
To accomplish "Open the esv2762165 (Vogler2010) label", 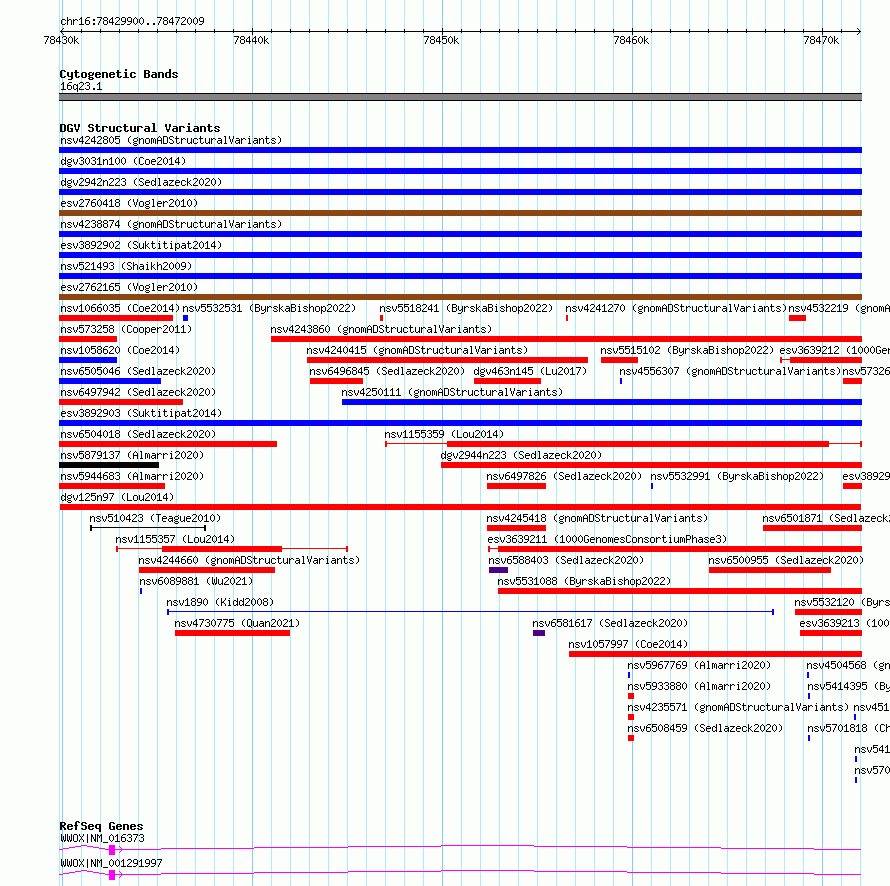I will 129,287.
